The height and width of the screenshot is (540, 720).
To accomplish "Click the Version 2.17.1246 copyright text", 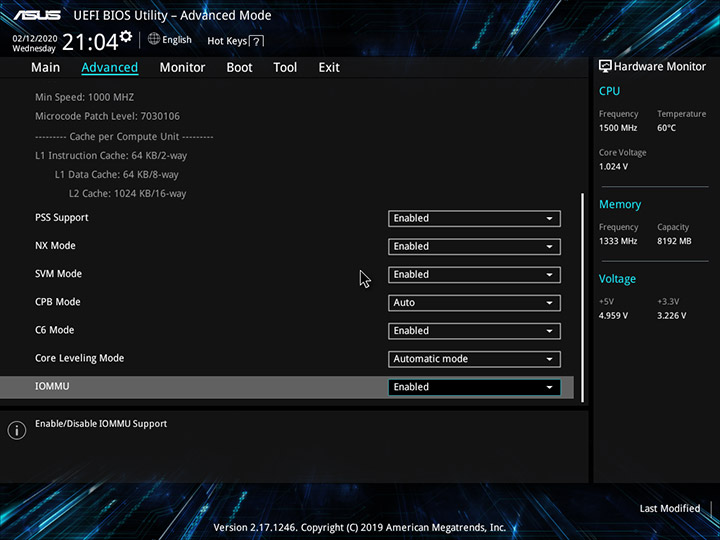I will 360,528.
